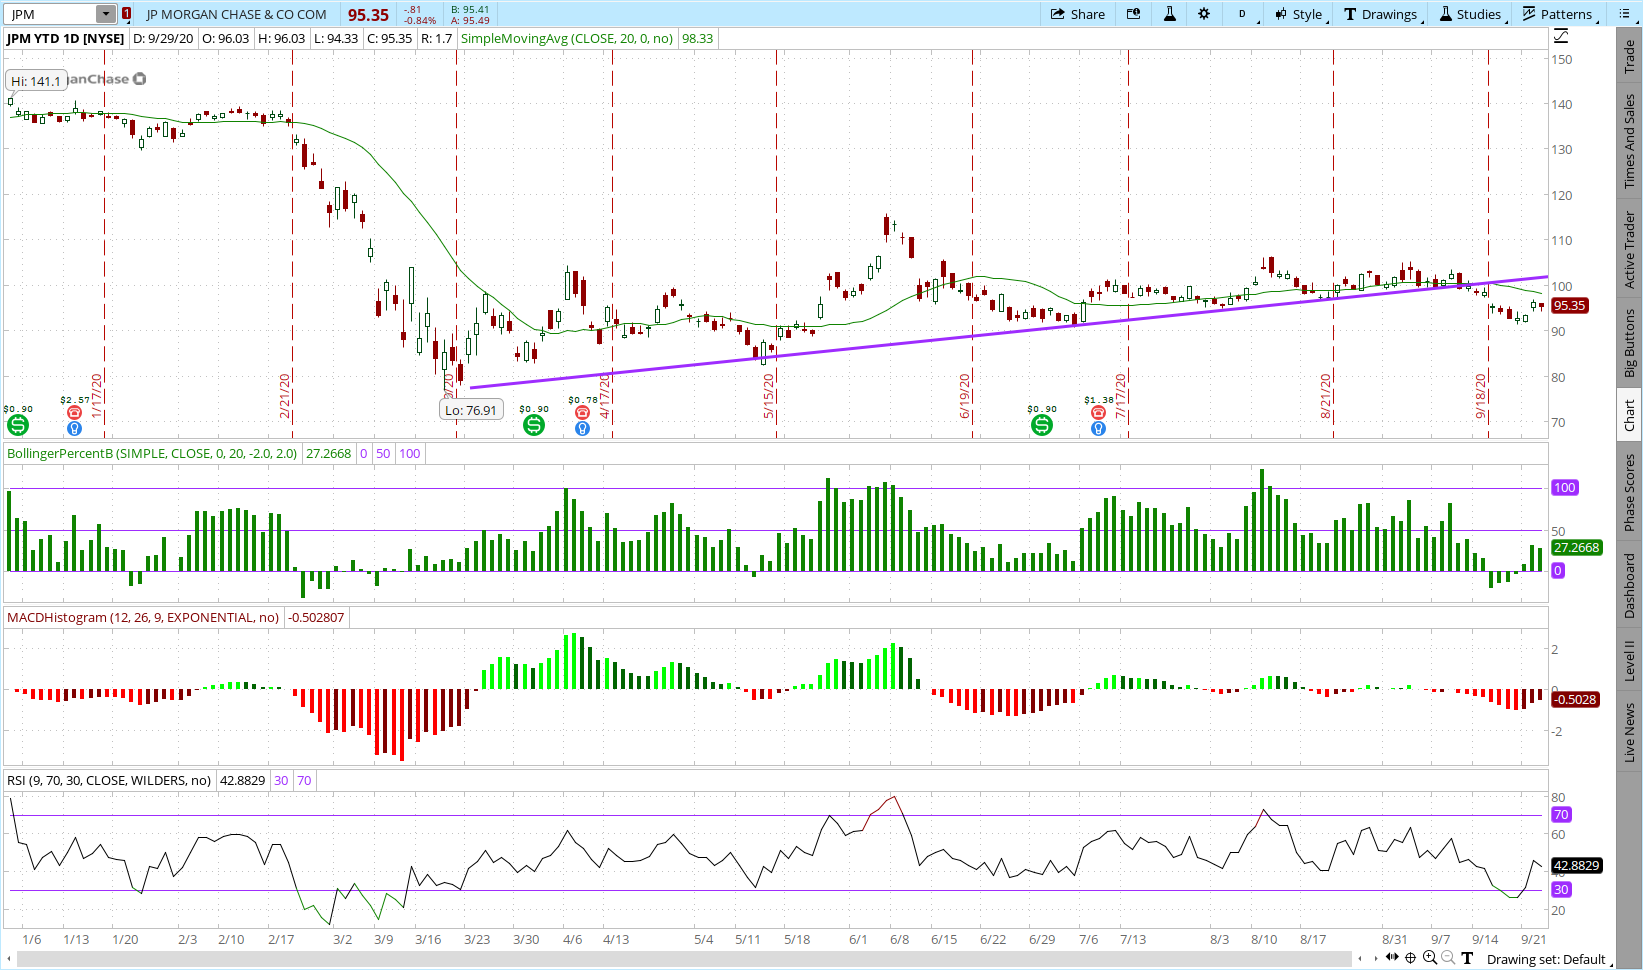
Task: Click the blue lightbulb icon under $0.78
Action: tap(582, 429)
